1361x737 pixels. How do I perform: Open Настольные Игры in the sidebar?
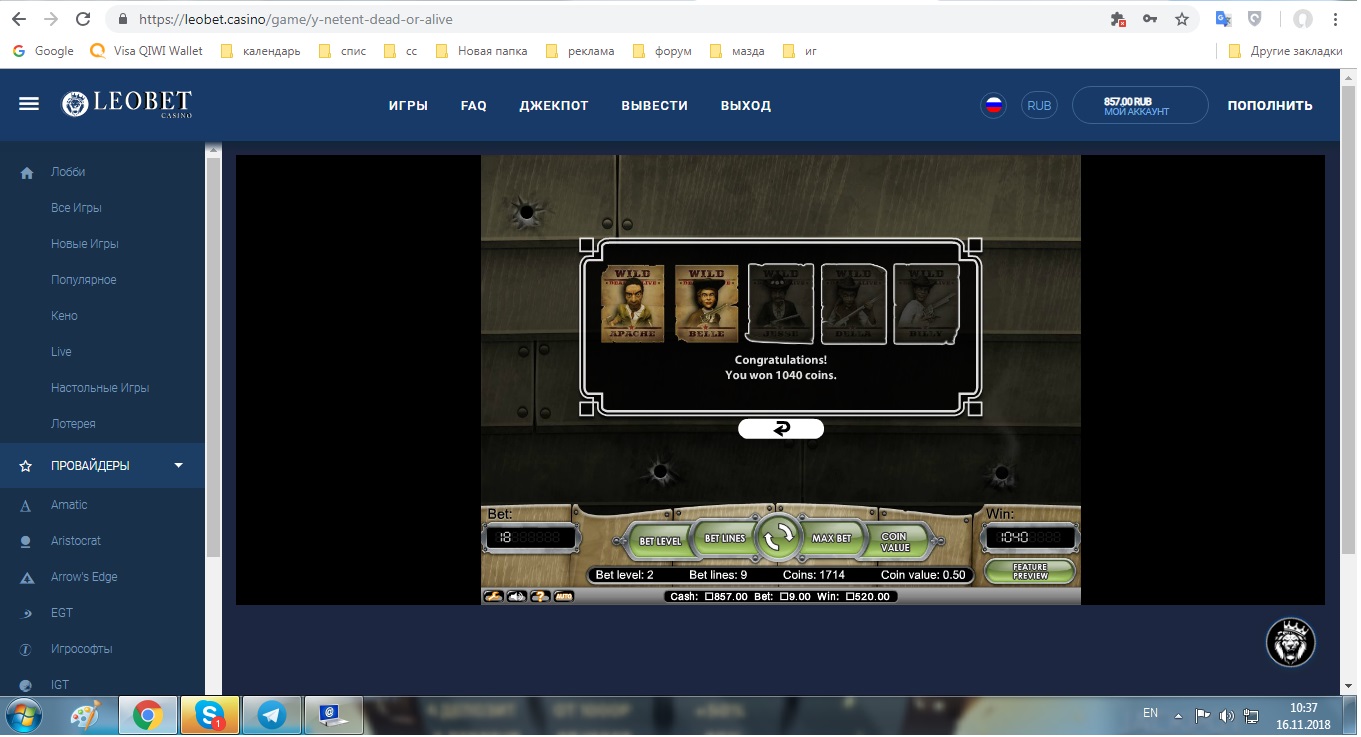coord(100,388)
